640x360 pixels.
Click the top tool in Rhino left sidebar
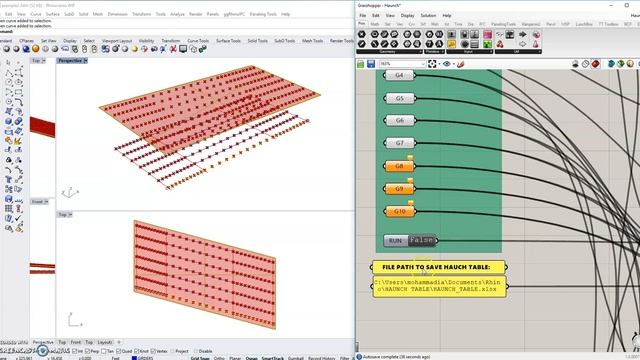(9, 63)
